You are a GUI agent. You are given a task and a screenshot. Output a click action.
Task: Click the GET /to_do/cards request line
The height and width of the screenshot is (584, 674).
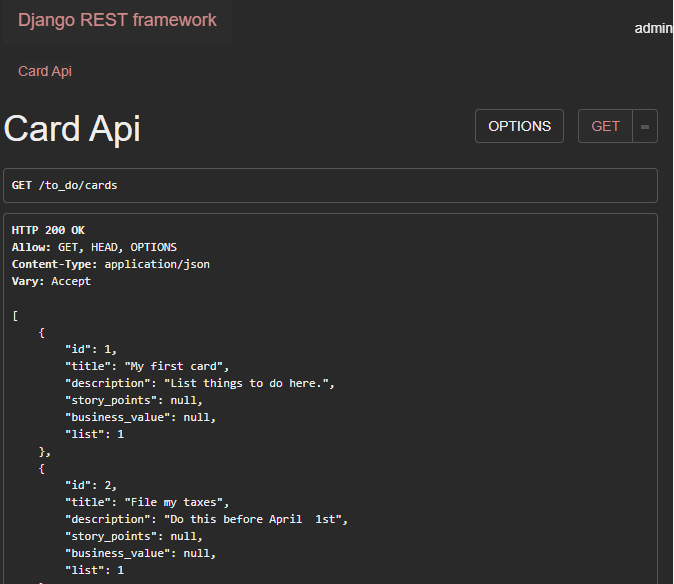64,185
